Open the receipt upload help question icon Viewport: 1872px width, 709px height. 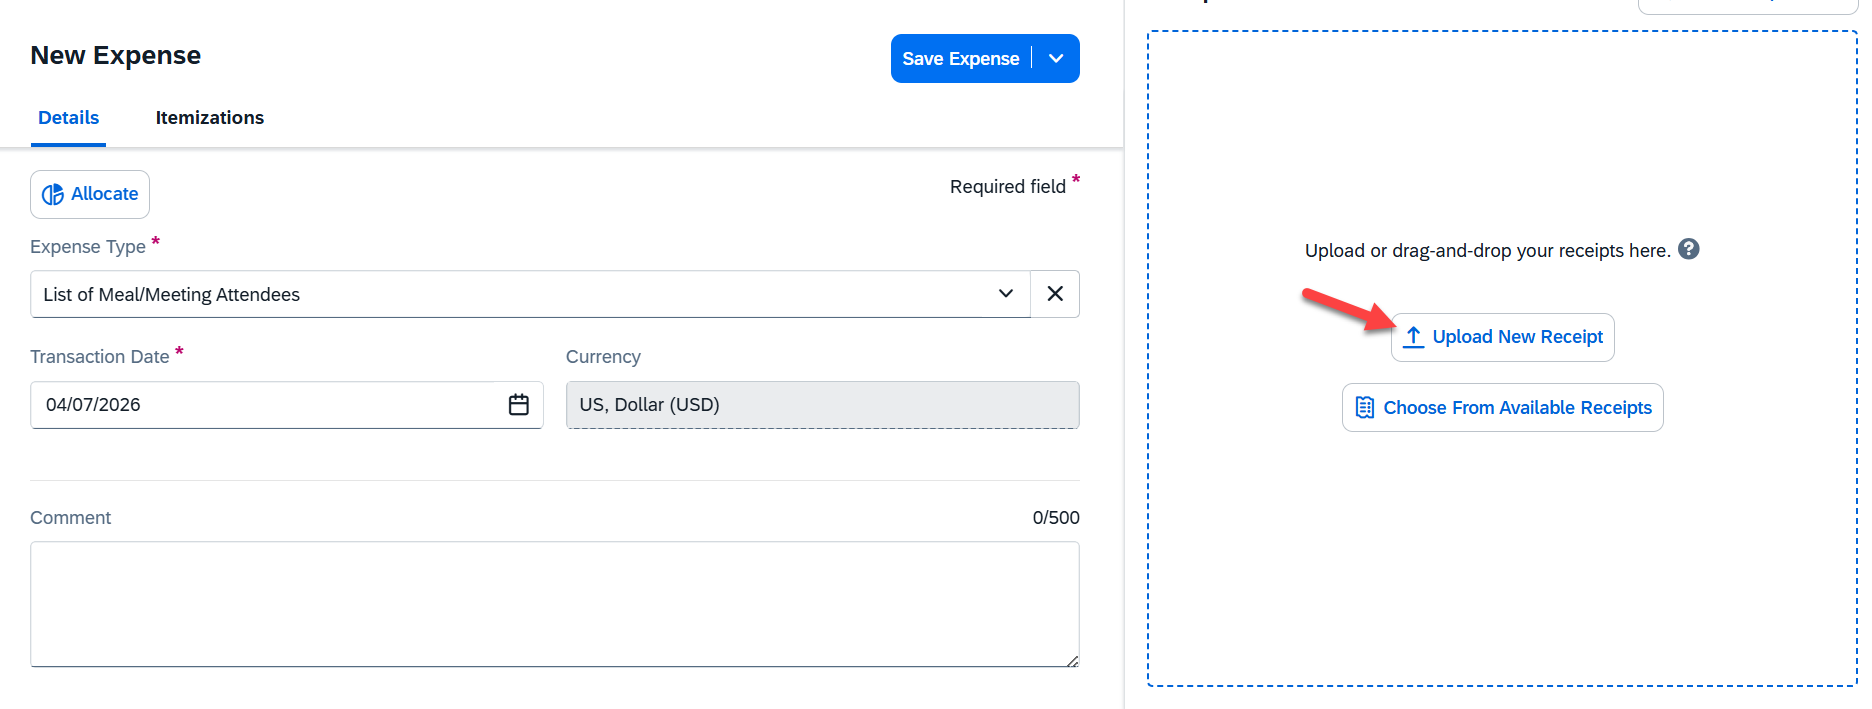point(1688,249)
